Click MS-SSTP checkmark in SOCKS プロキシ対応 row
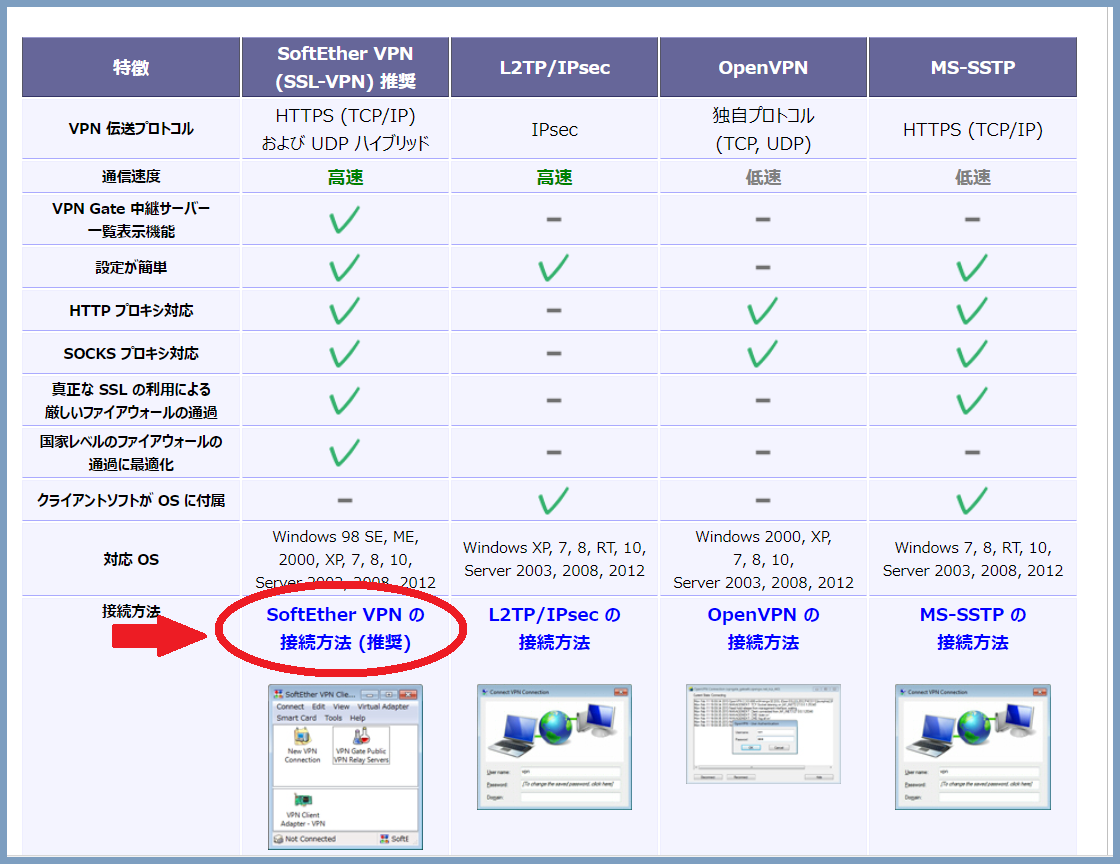Screen dimensions: 1120x864 pyautogui.click(x=972, y=353)
